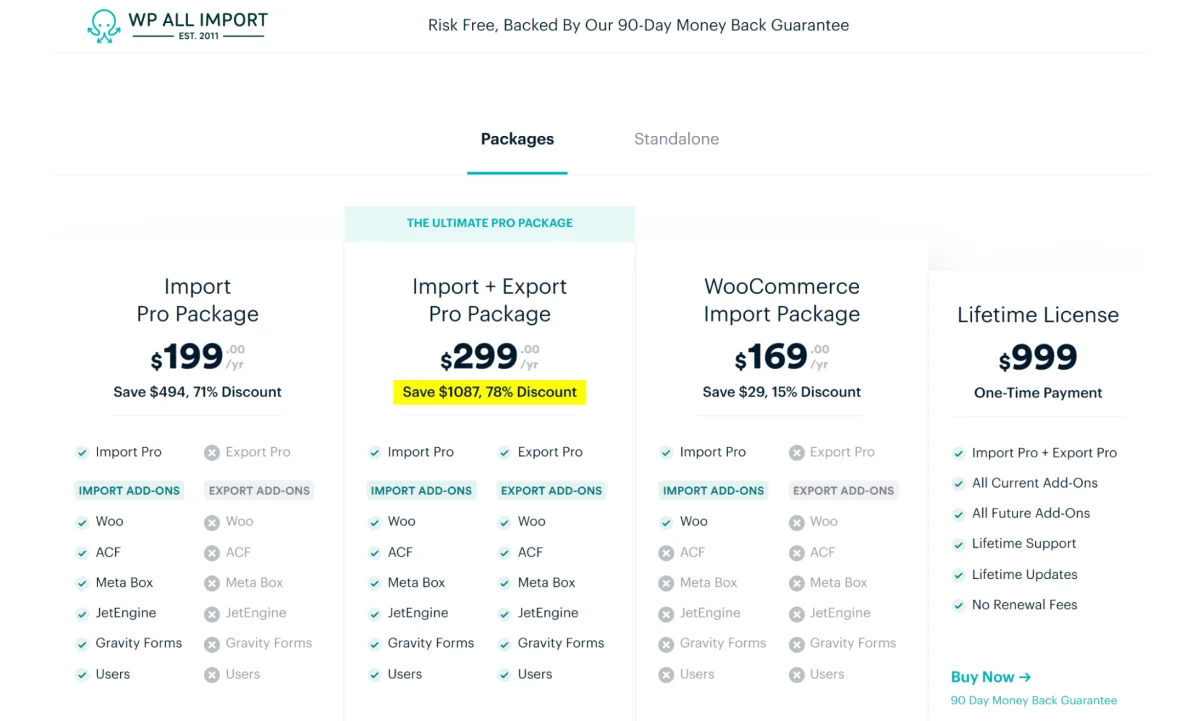
Task: Click the Buy Now link under Lifetime License
Action: [x=991, y=677]
